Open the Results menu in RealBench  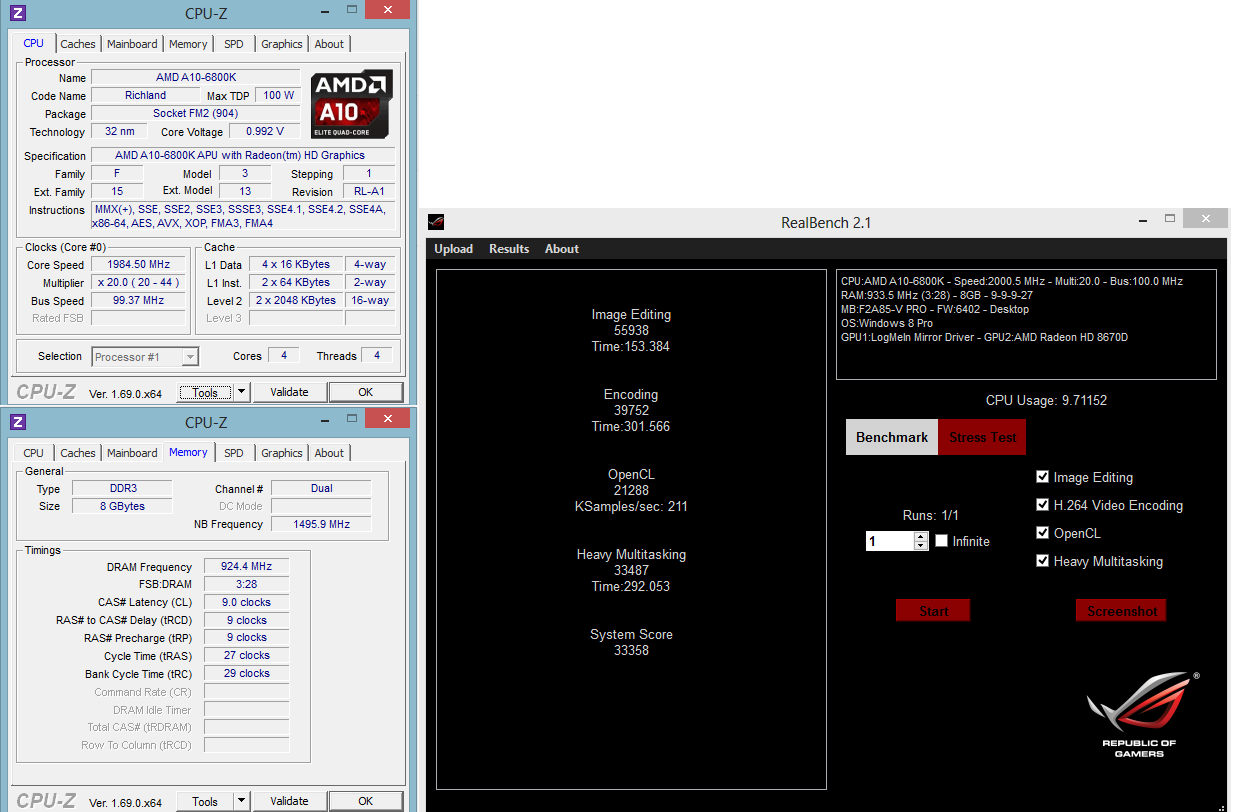click(509, 249)
